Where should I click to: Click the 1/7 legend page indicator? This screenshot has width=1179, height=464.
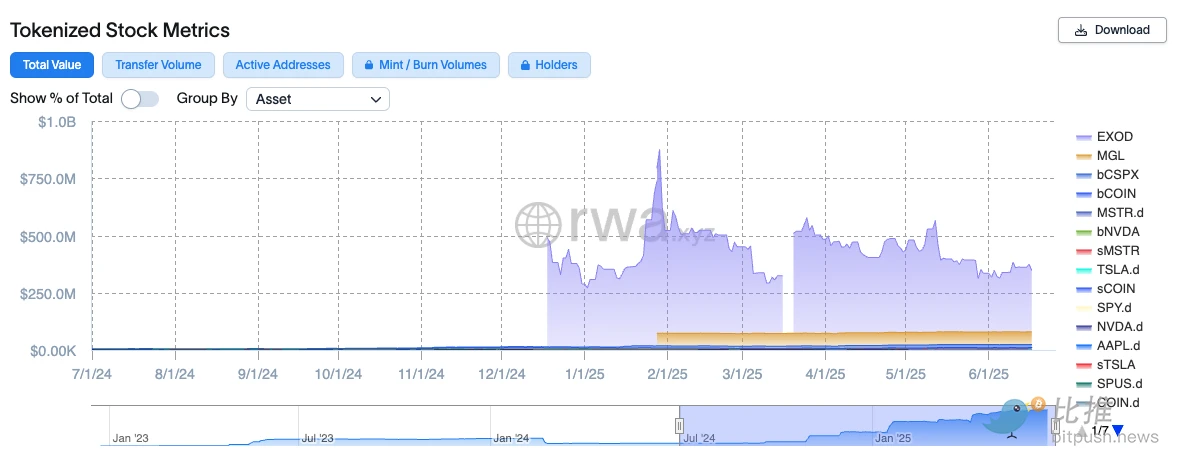[x=1099, y=431]
